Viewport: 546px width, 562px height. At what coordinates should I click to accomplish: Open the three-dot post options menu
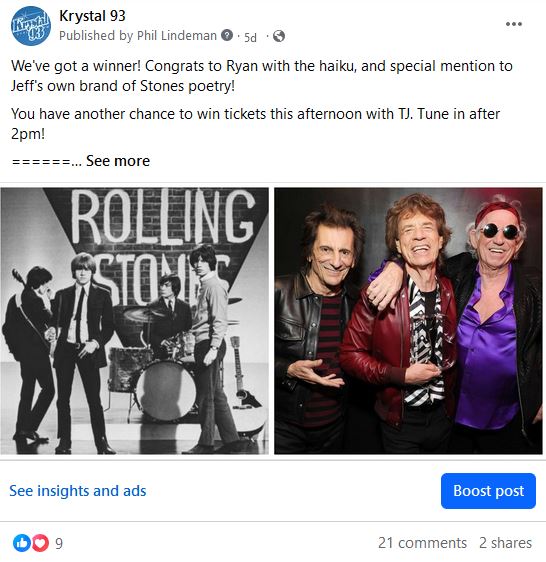coord(514,24)
